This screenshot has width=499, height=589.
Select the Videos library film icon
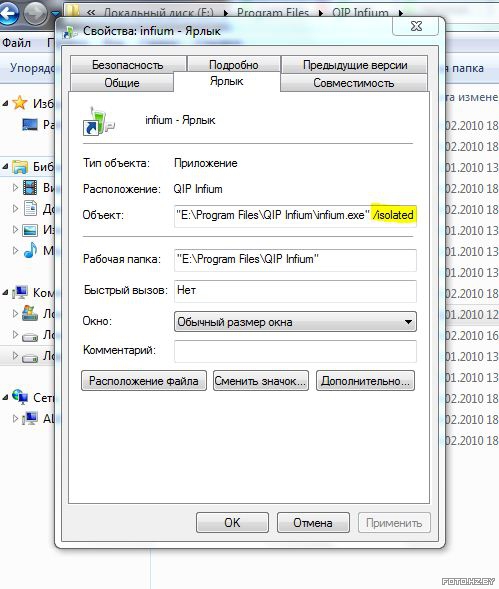click(30, 187)
